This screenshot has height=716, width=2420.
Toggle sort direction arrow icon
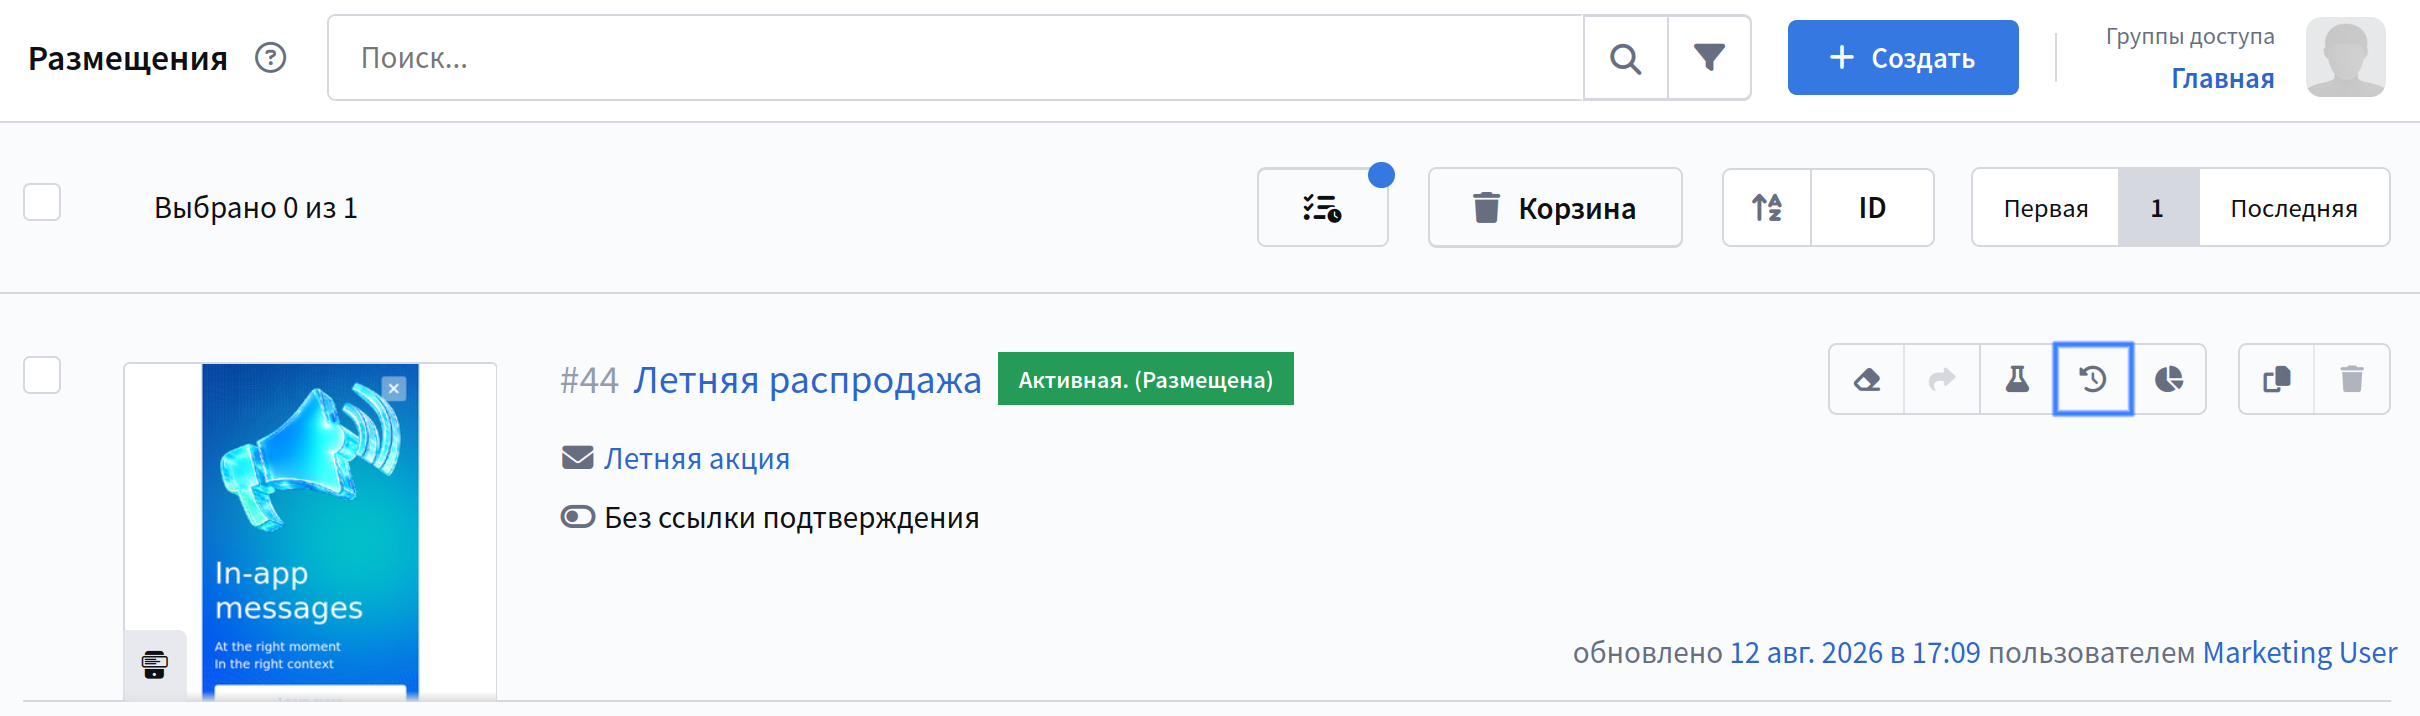pyautogui.click(x=1767, y=208)
